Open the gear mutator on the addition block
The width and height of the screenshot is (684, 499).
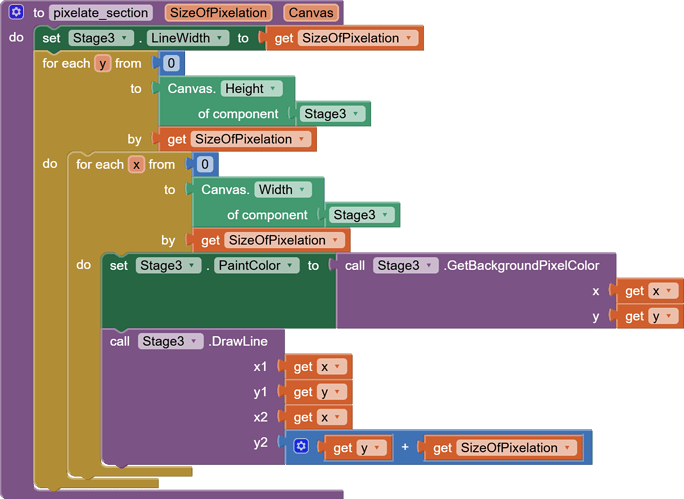pyautogui.click(x=301, y=447)
